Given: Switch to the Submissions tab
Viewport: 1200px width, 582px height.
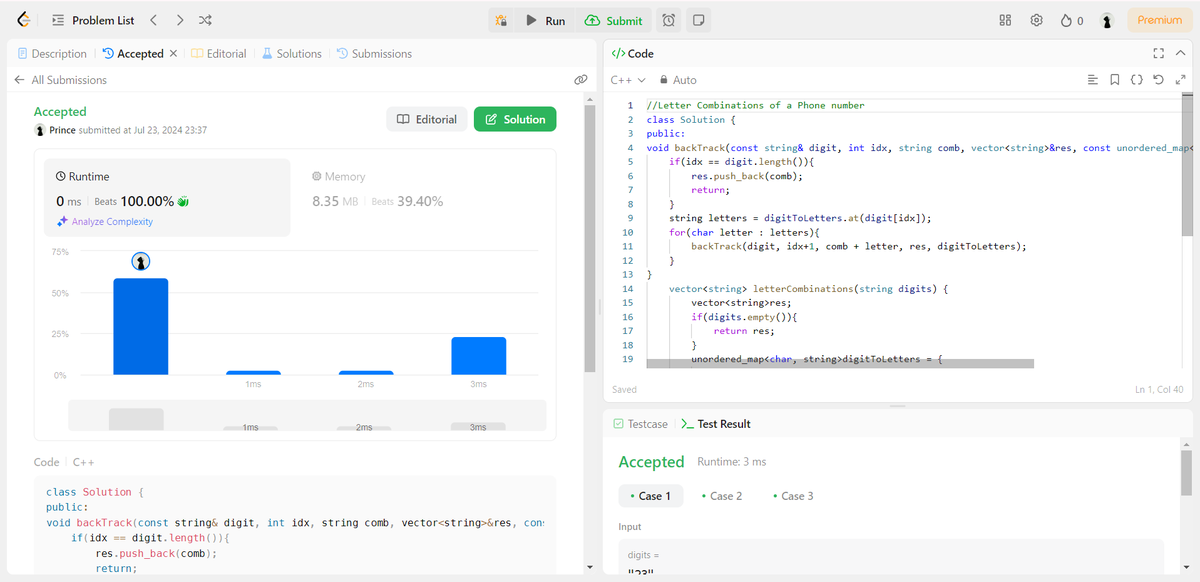Looking at the screenshot, I should pos(374,53).
